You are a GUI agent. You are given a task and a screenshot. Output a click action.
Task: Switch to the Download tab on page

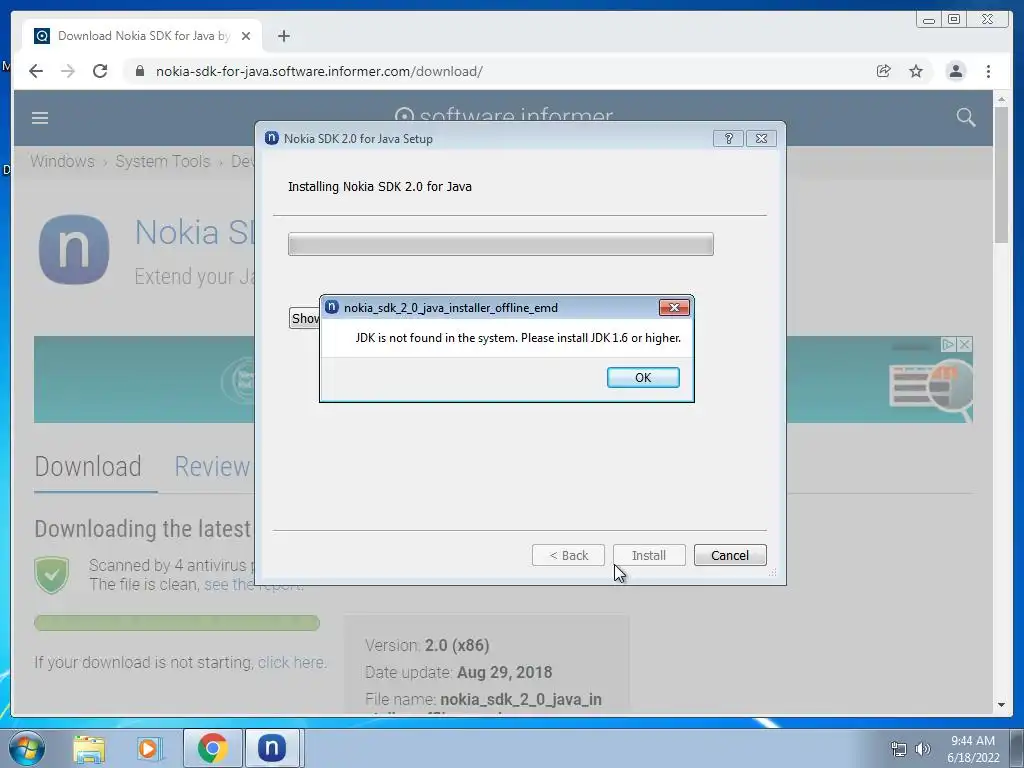(88, 466)
